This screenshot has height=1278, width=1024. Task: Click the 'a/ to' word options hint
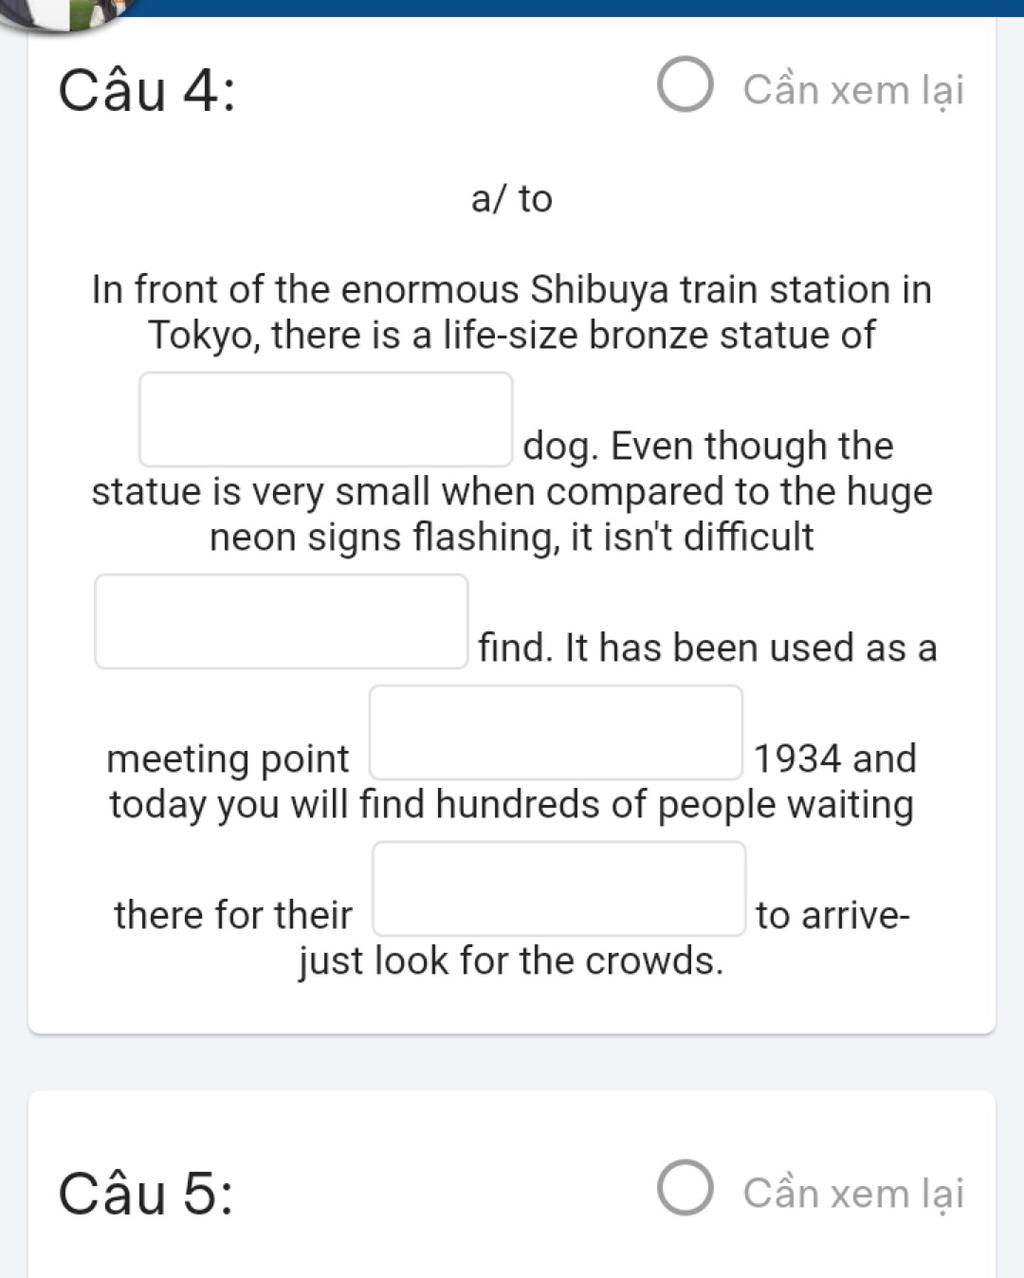coord(512,199)
